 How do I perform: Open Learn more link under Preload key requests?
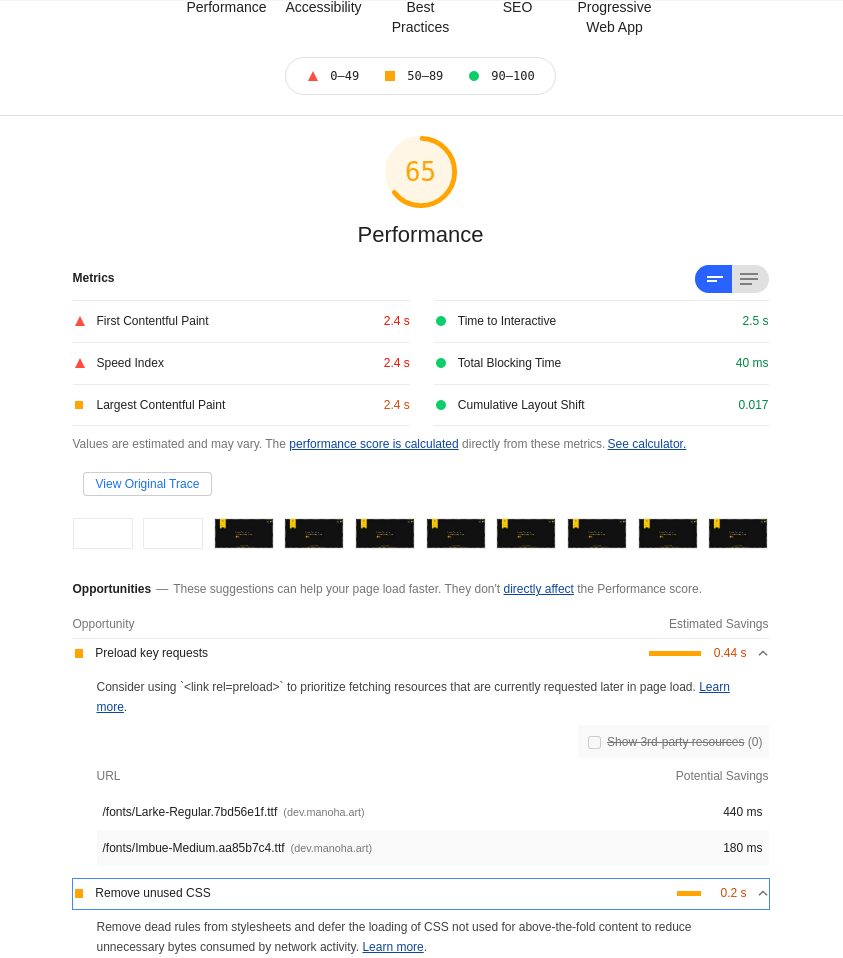click(x=714, y=687)
